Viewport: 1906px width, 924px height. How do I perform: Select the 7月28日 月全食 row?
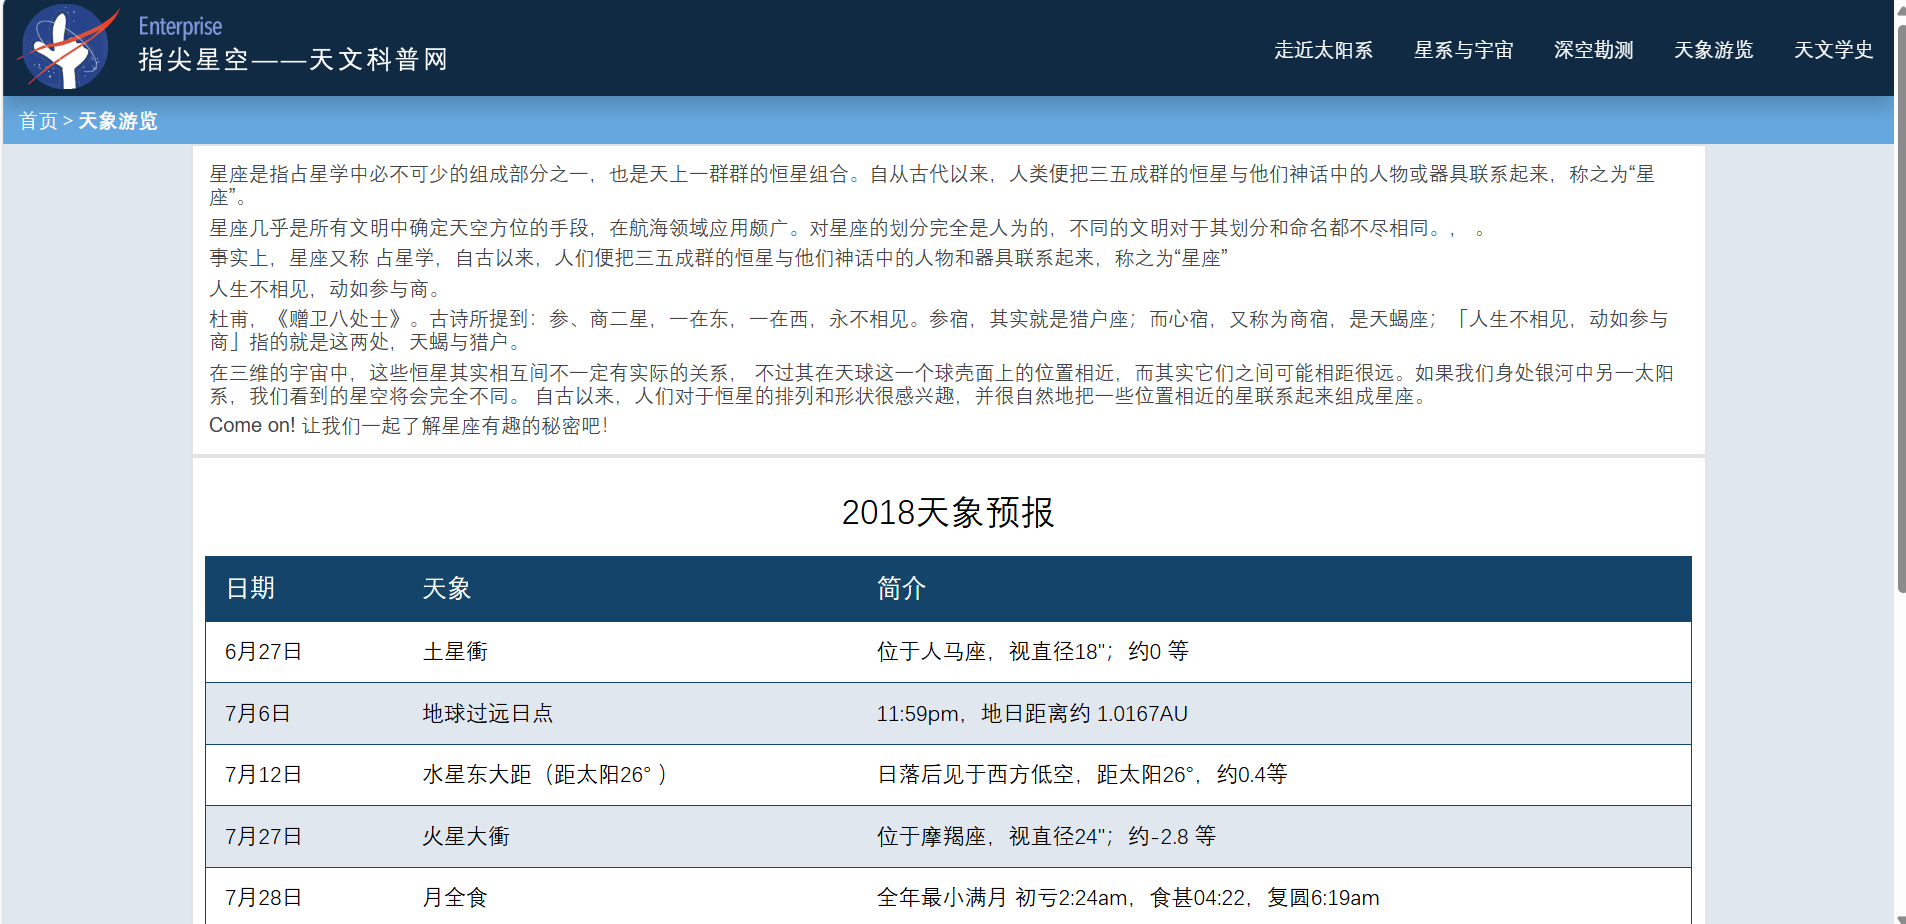(947, 898)
